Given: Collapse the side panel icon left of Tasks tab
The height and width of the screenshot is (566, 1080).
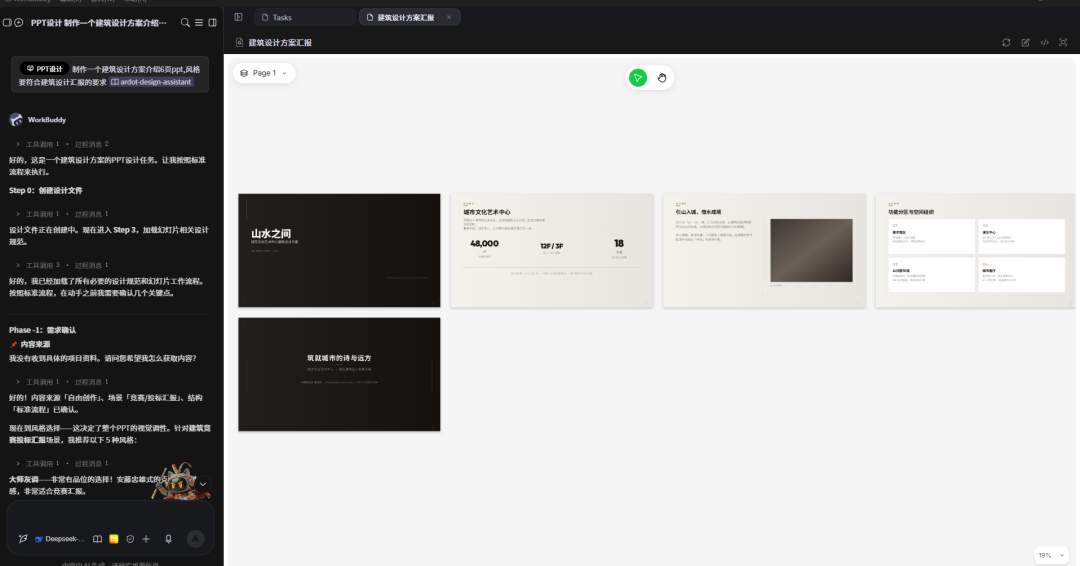Looking at the screenshot, I should tap(238, 17).
